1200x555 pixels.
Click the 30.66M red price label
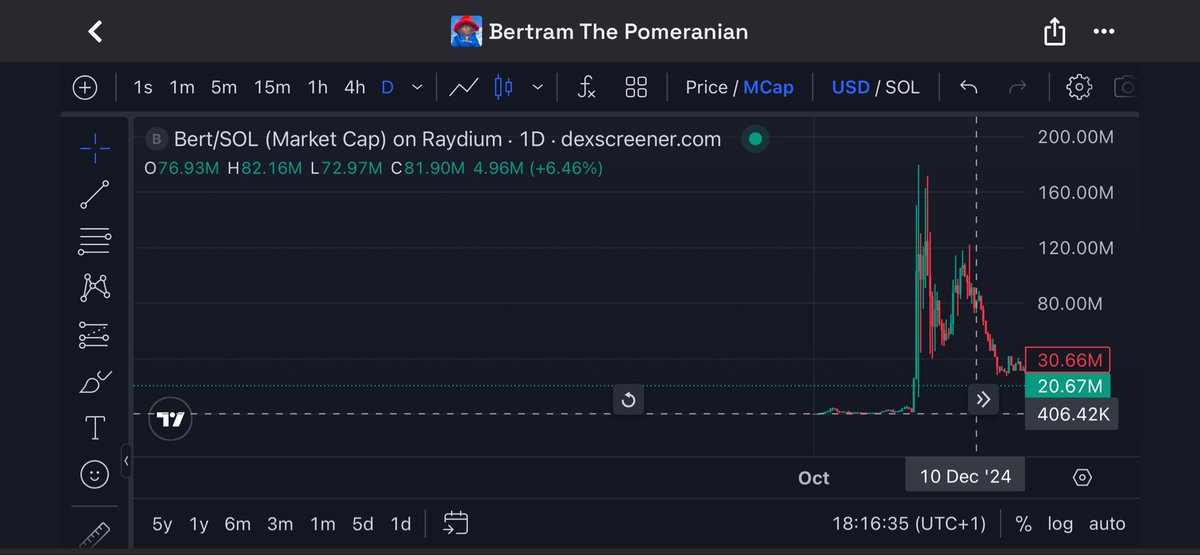tap(1067, 361)
